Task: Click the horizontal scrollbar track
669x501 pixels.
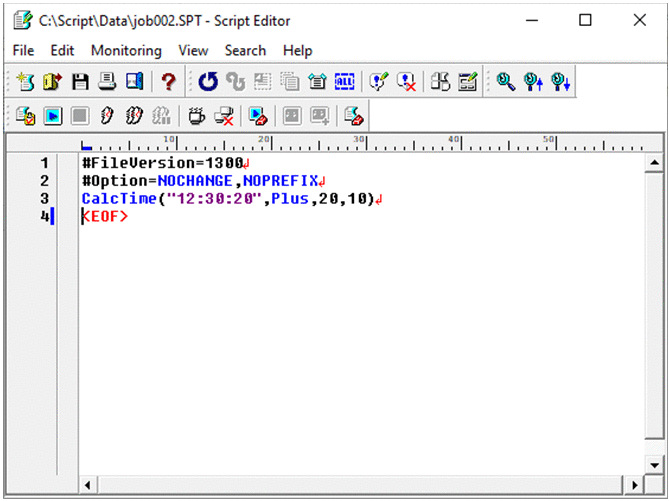Action: [361, 485]
